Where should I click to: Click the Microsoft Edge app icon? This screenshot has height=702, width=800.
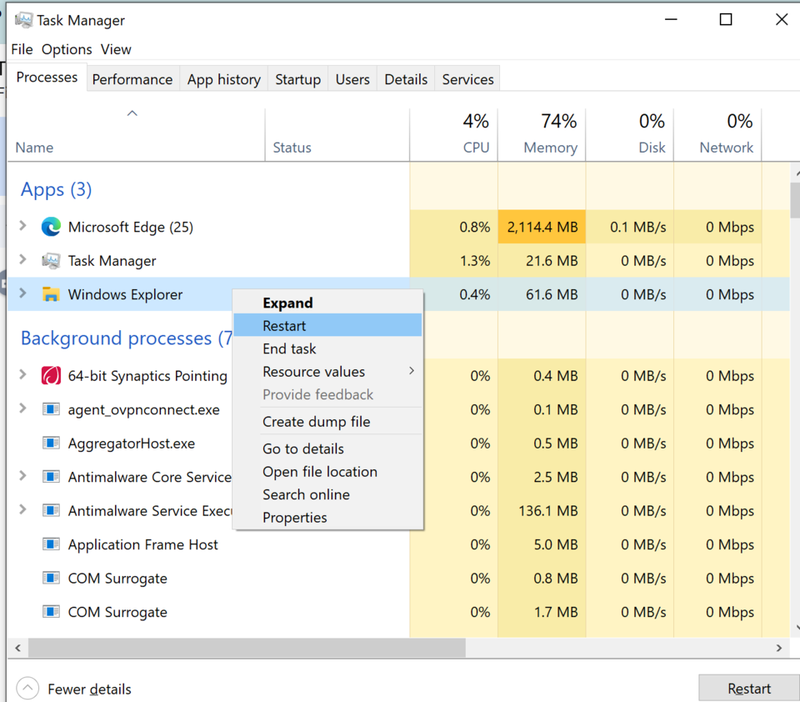(51, 227)
